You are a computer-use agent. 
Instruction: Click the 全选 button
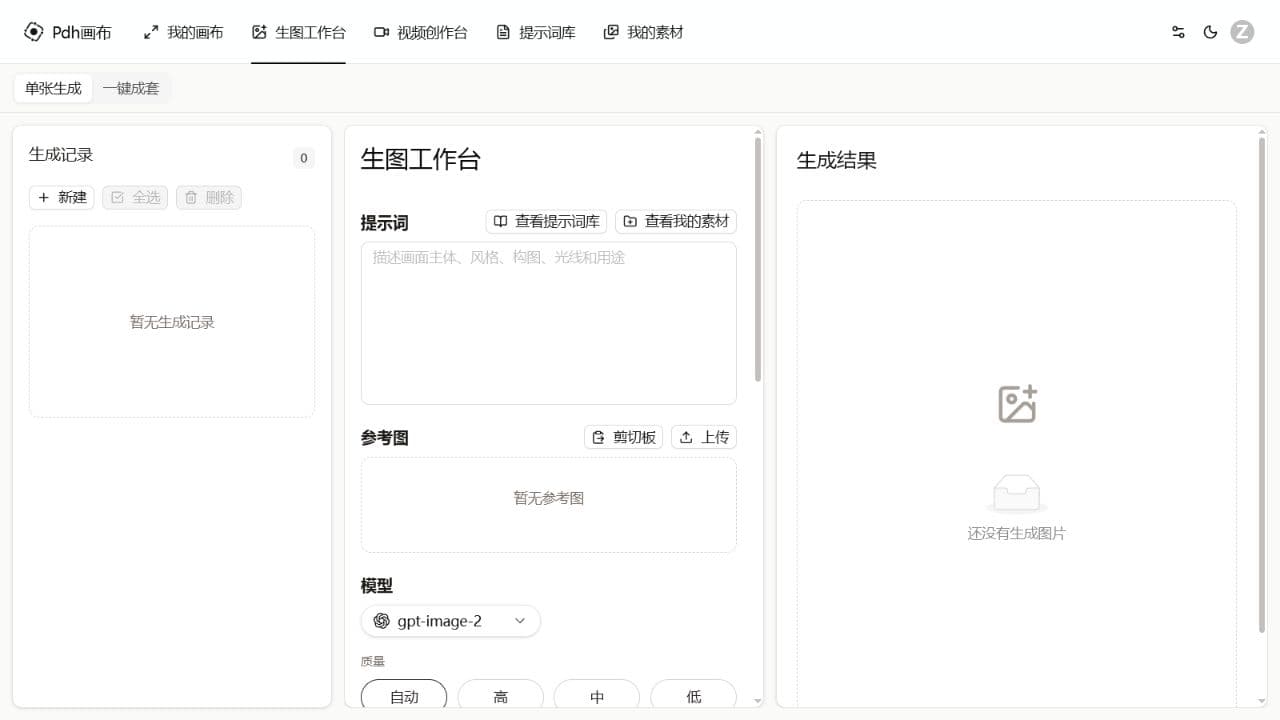135,197
